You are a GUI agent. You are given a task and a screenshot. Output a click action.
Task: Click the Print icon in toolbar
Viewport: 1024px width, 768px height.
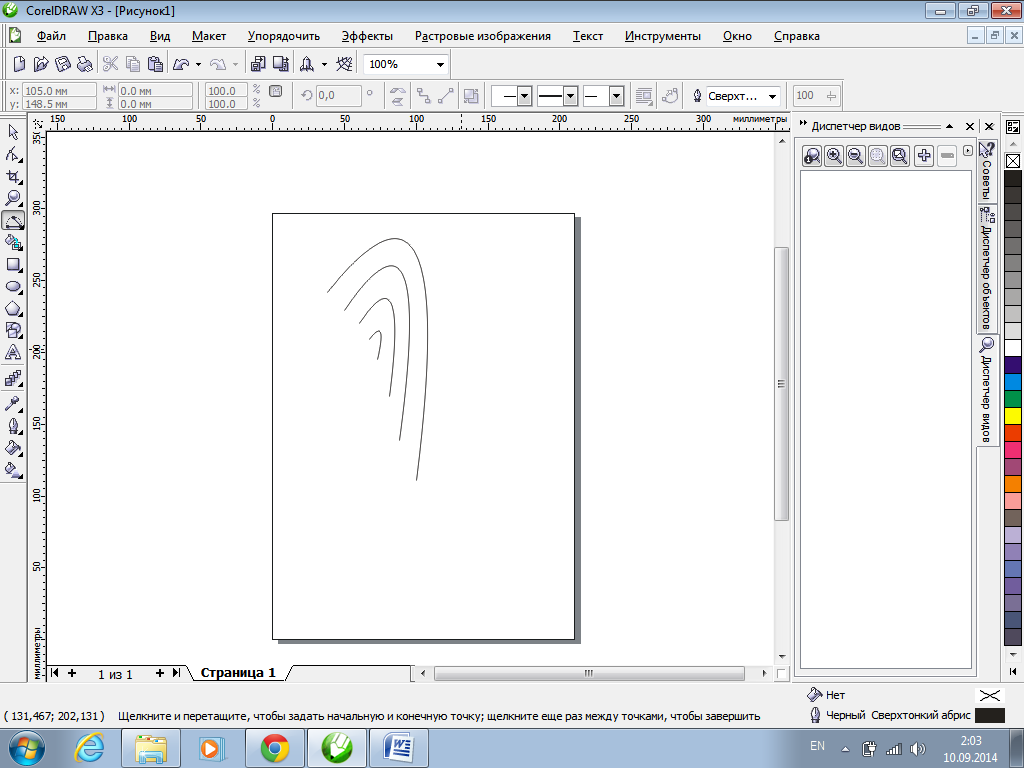coord(85,64)
